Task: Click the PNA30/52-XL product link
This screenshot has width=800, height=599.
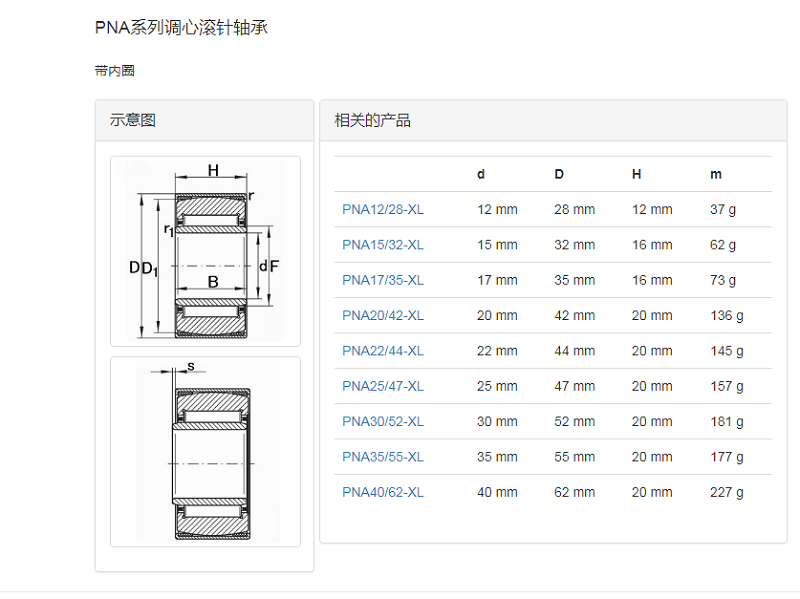Action: coord(382,421)
